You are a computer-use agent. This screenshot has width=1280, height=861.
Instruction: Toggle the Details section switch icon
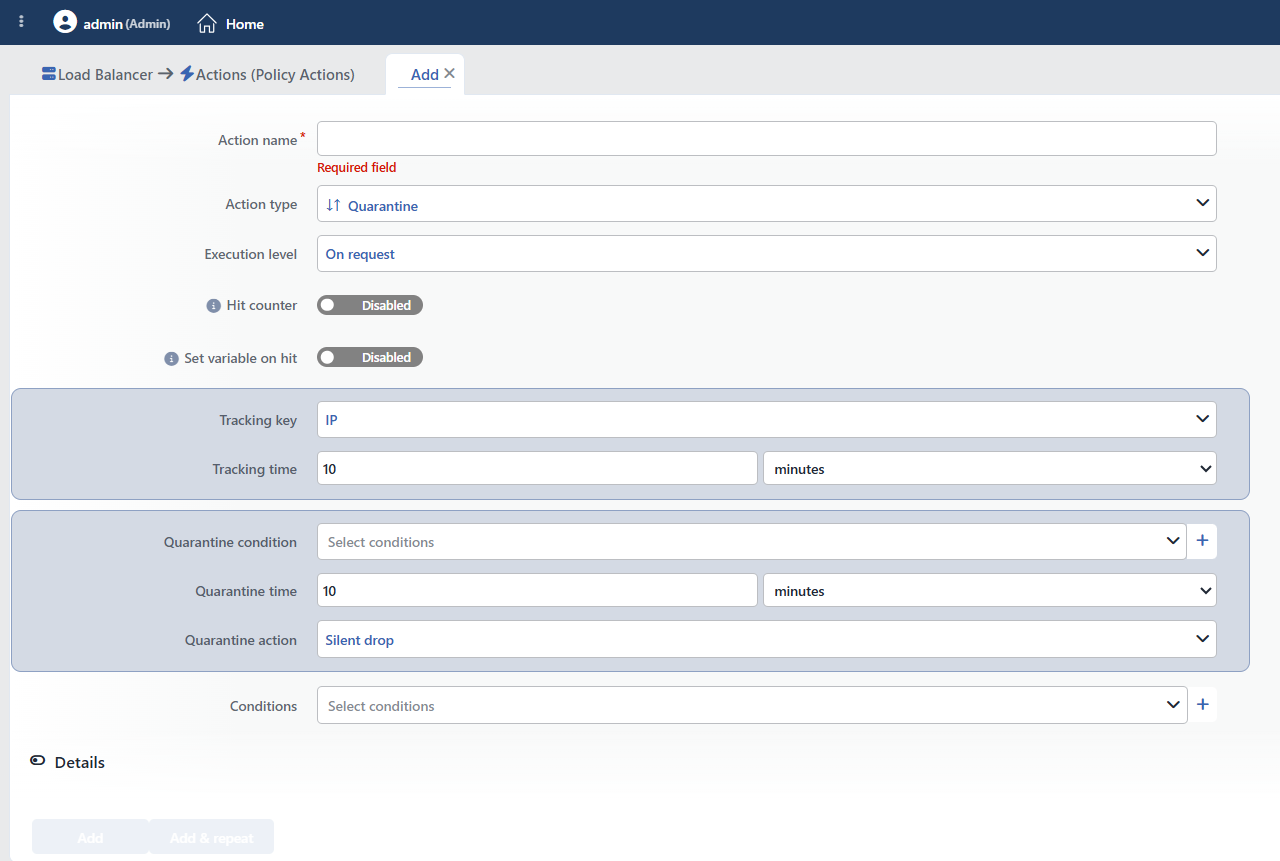[x=38, y=761]
